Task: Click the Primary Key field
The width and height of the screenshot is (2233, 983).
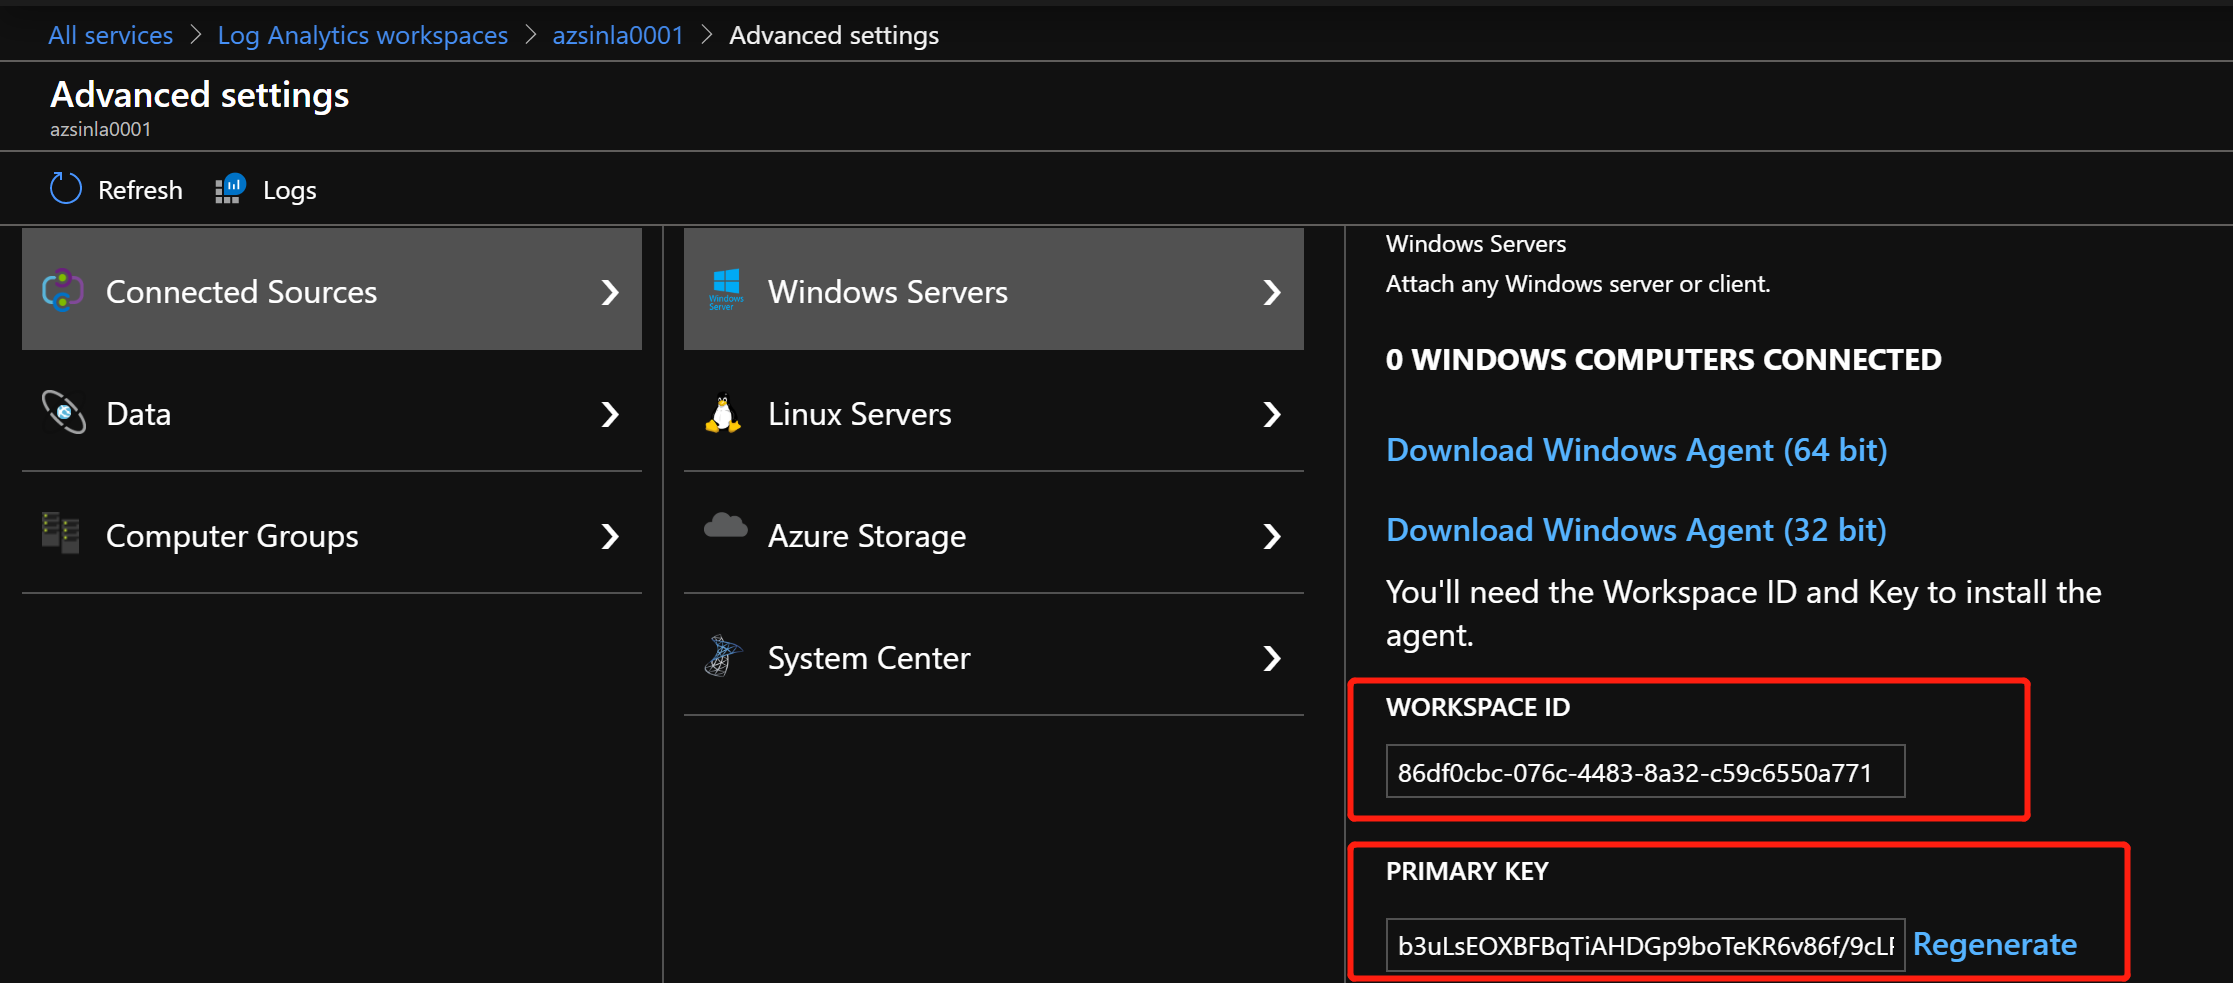Action: pyautogui.click(x=1646, y=945)
